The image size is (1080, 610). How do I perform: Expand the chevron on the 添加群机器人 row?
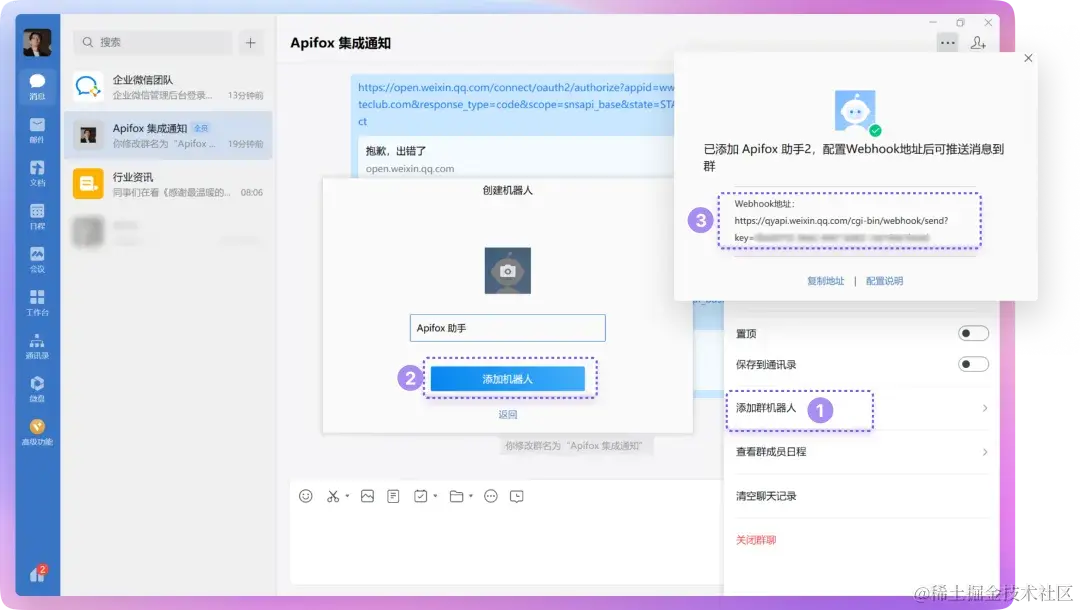pos(985,408)
